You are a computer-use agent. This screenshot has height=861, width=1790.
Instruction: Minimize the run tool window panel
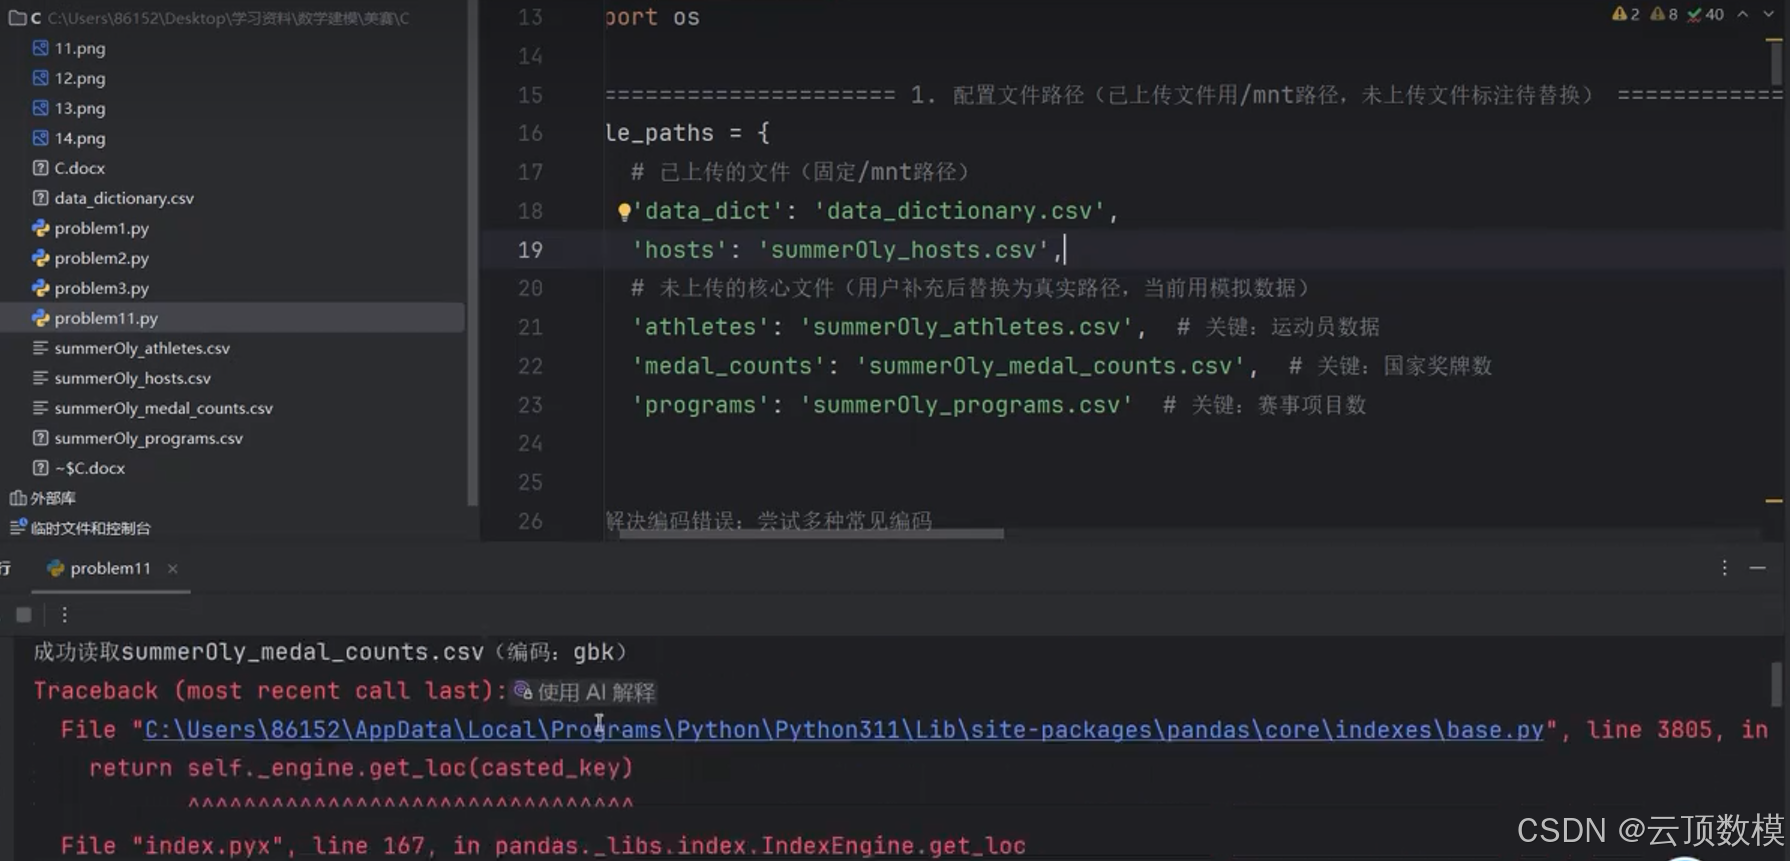pyautogui.click(x=1757, y=568)
